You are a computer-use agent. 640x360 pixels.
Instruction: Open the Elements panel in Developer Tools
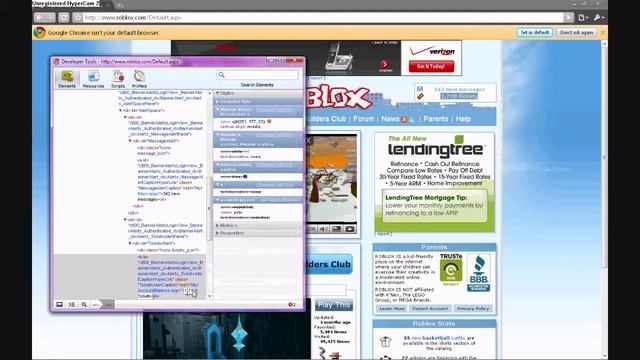(x=67, y=79)
